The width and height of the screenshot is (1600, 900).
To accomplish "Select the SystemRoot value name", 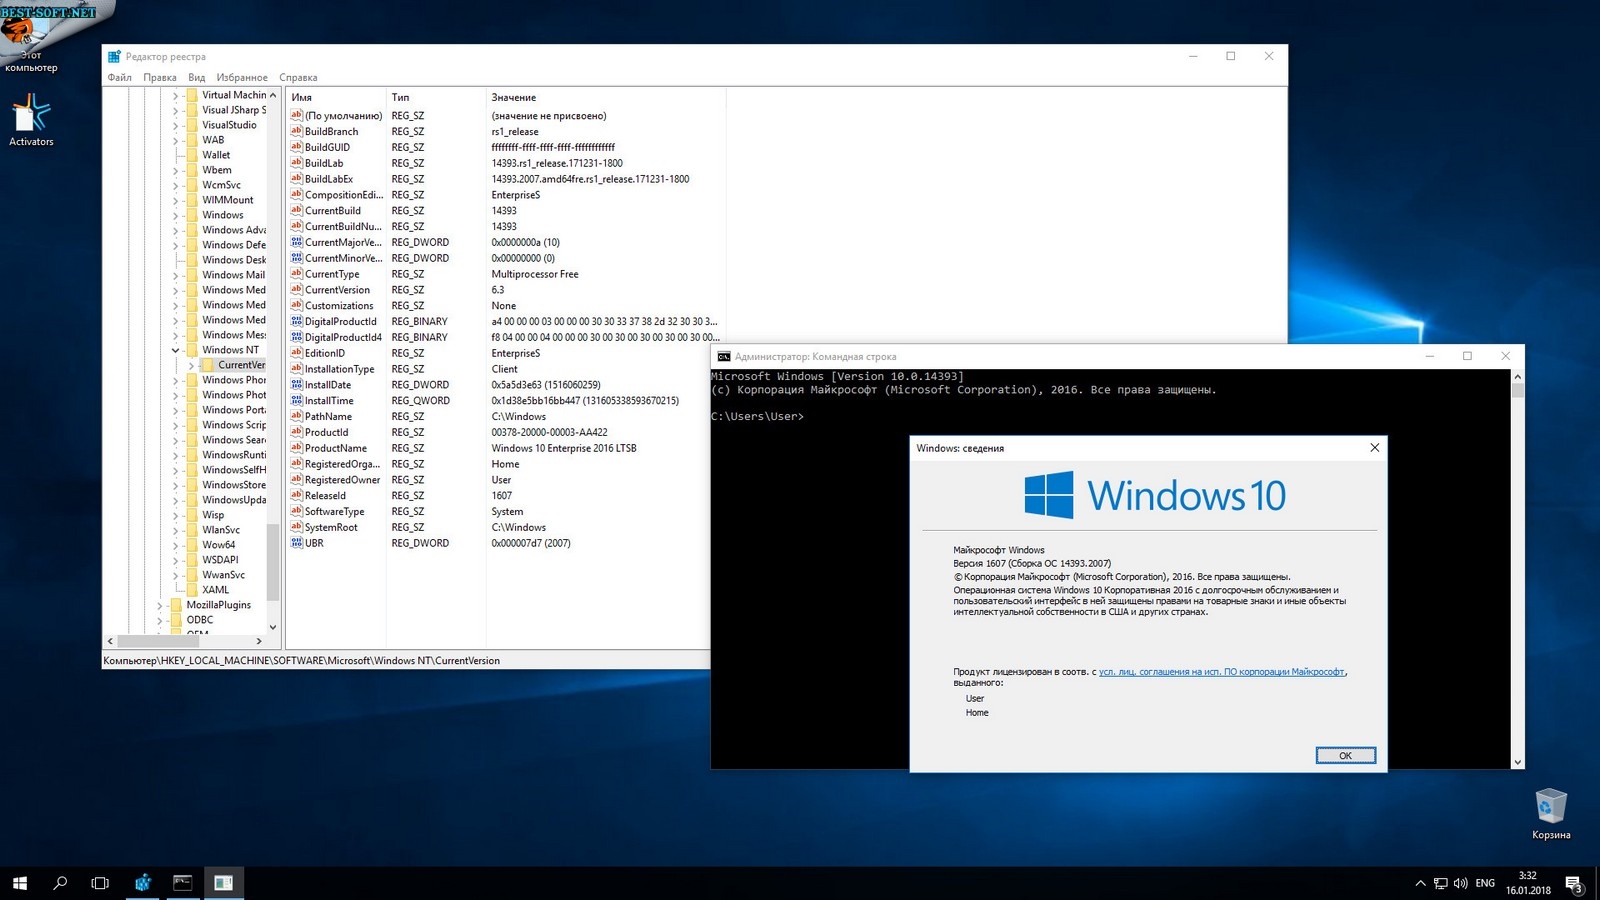I will (x=331, y=527).
